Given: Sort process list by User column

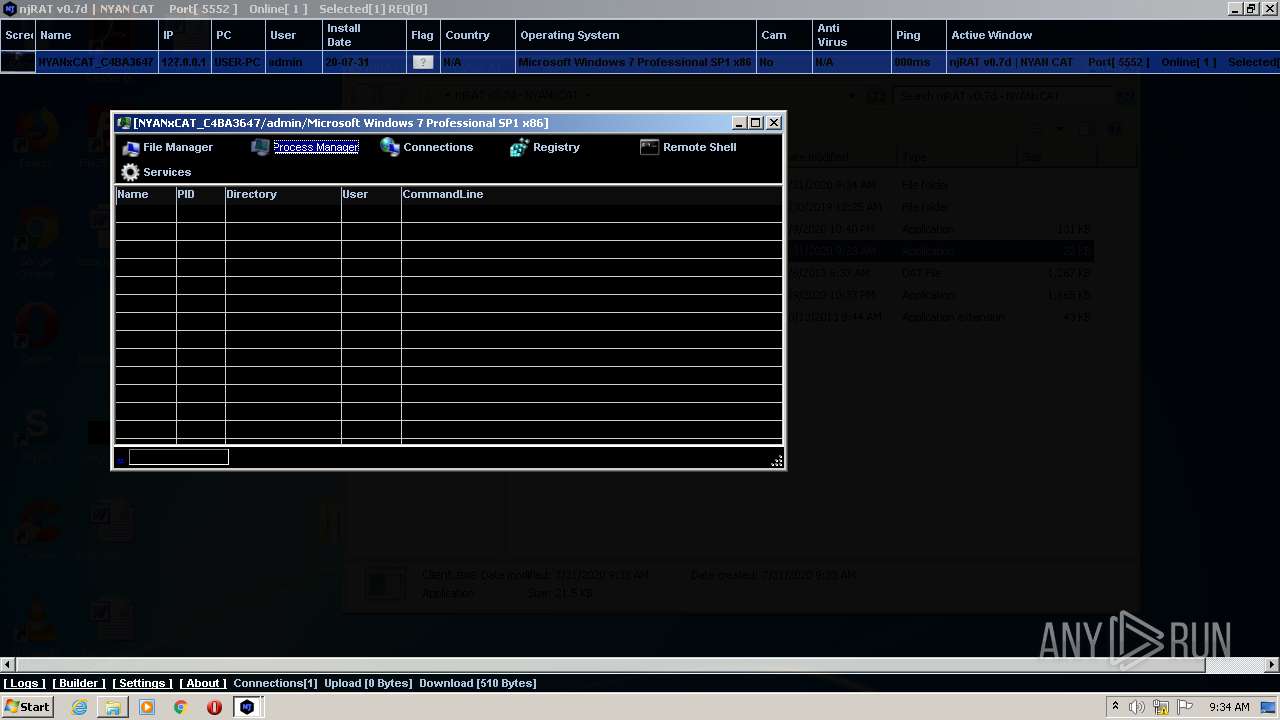Looking at the screenshot, I should 371,194.
